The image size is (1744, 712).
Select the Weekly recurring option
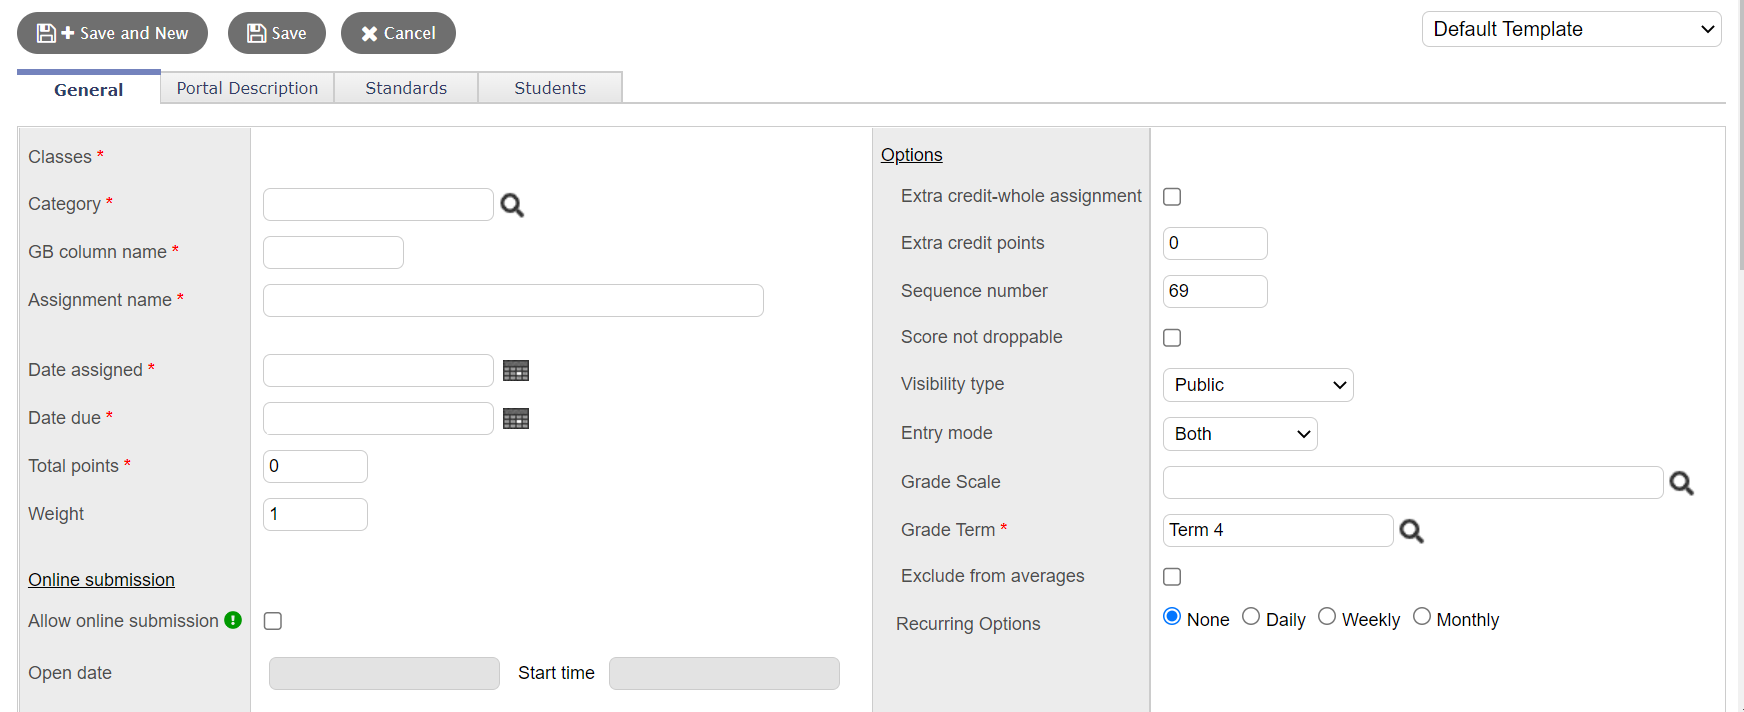1327,617
